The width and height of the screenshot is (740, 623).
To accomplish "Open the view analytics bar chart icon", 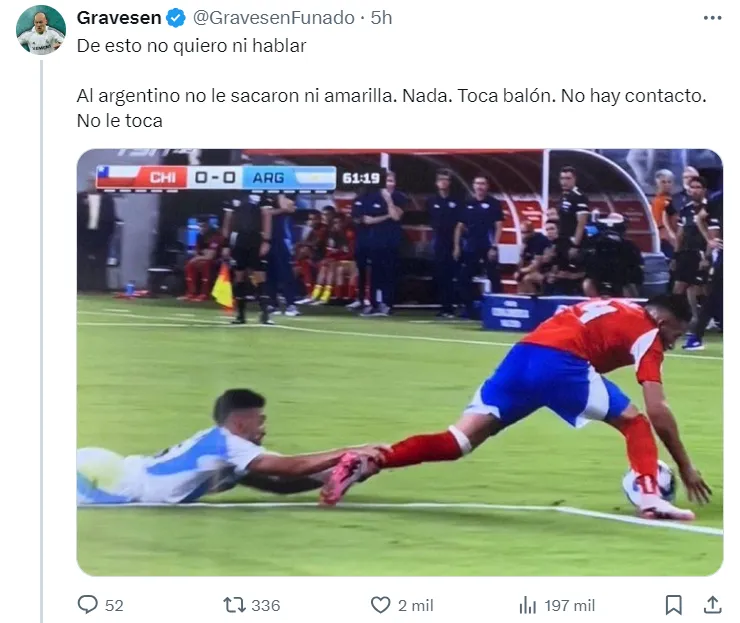I will click(x=528, y=605).
